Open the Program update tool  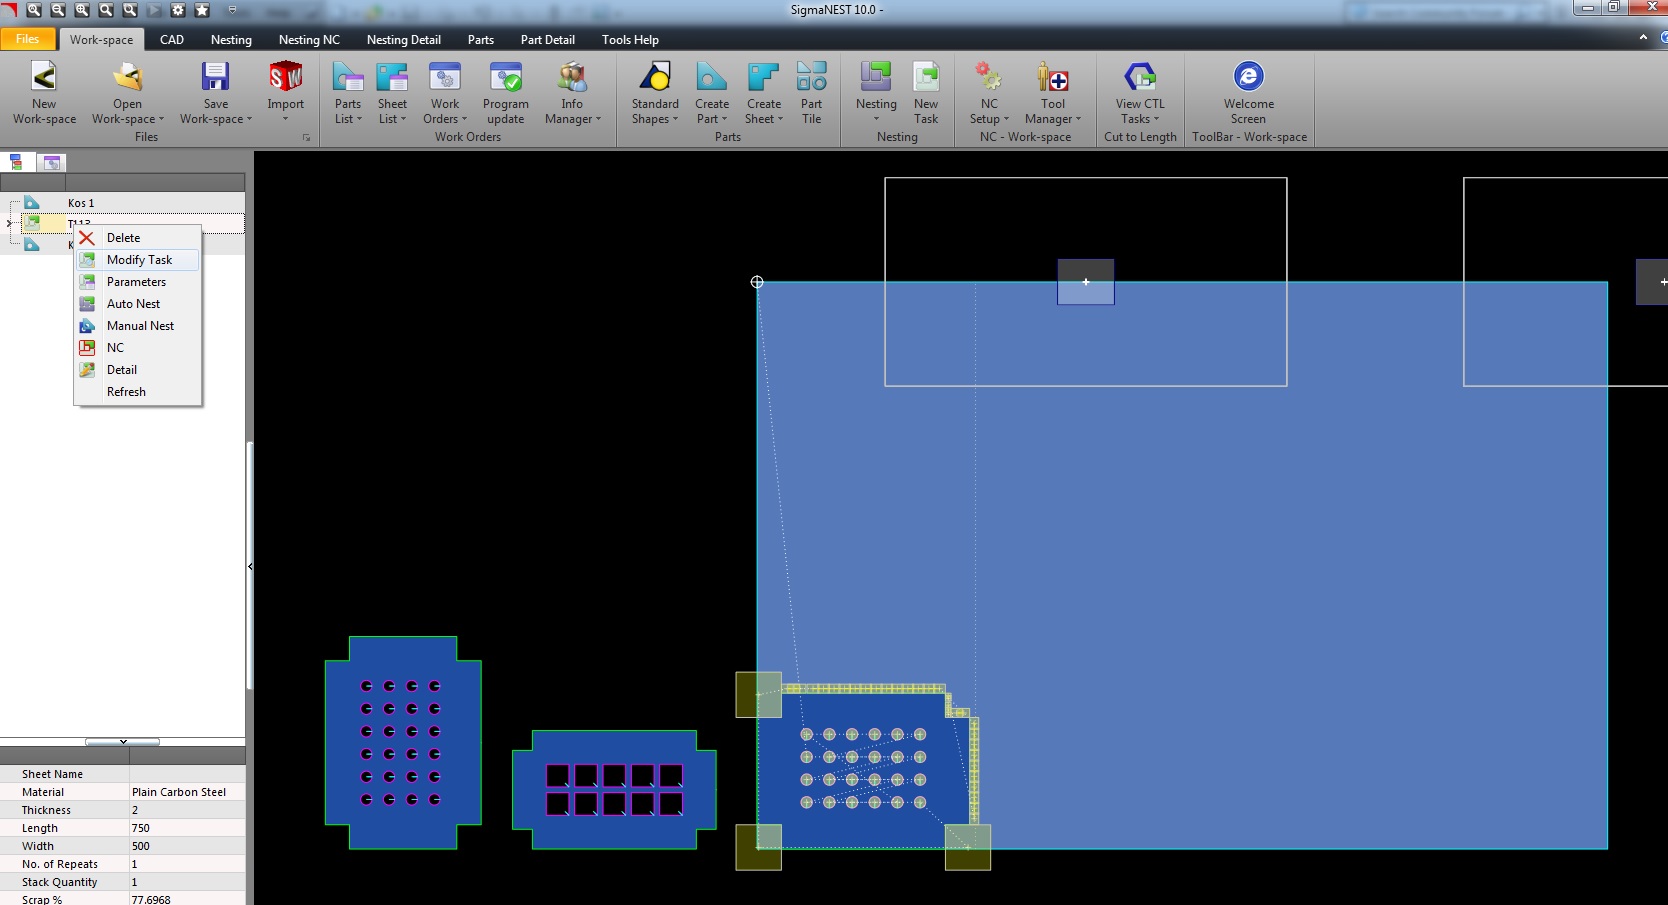(505, 78)
